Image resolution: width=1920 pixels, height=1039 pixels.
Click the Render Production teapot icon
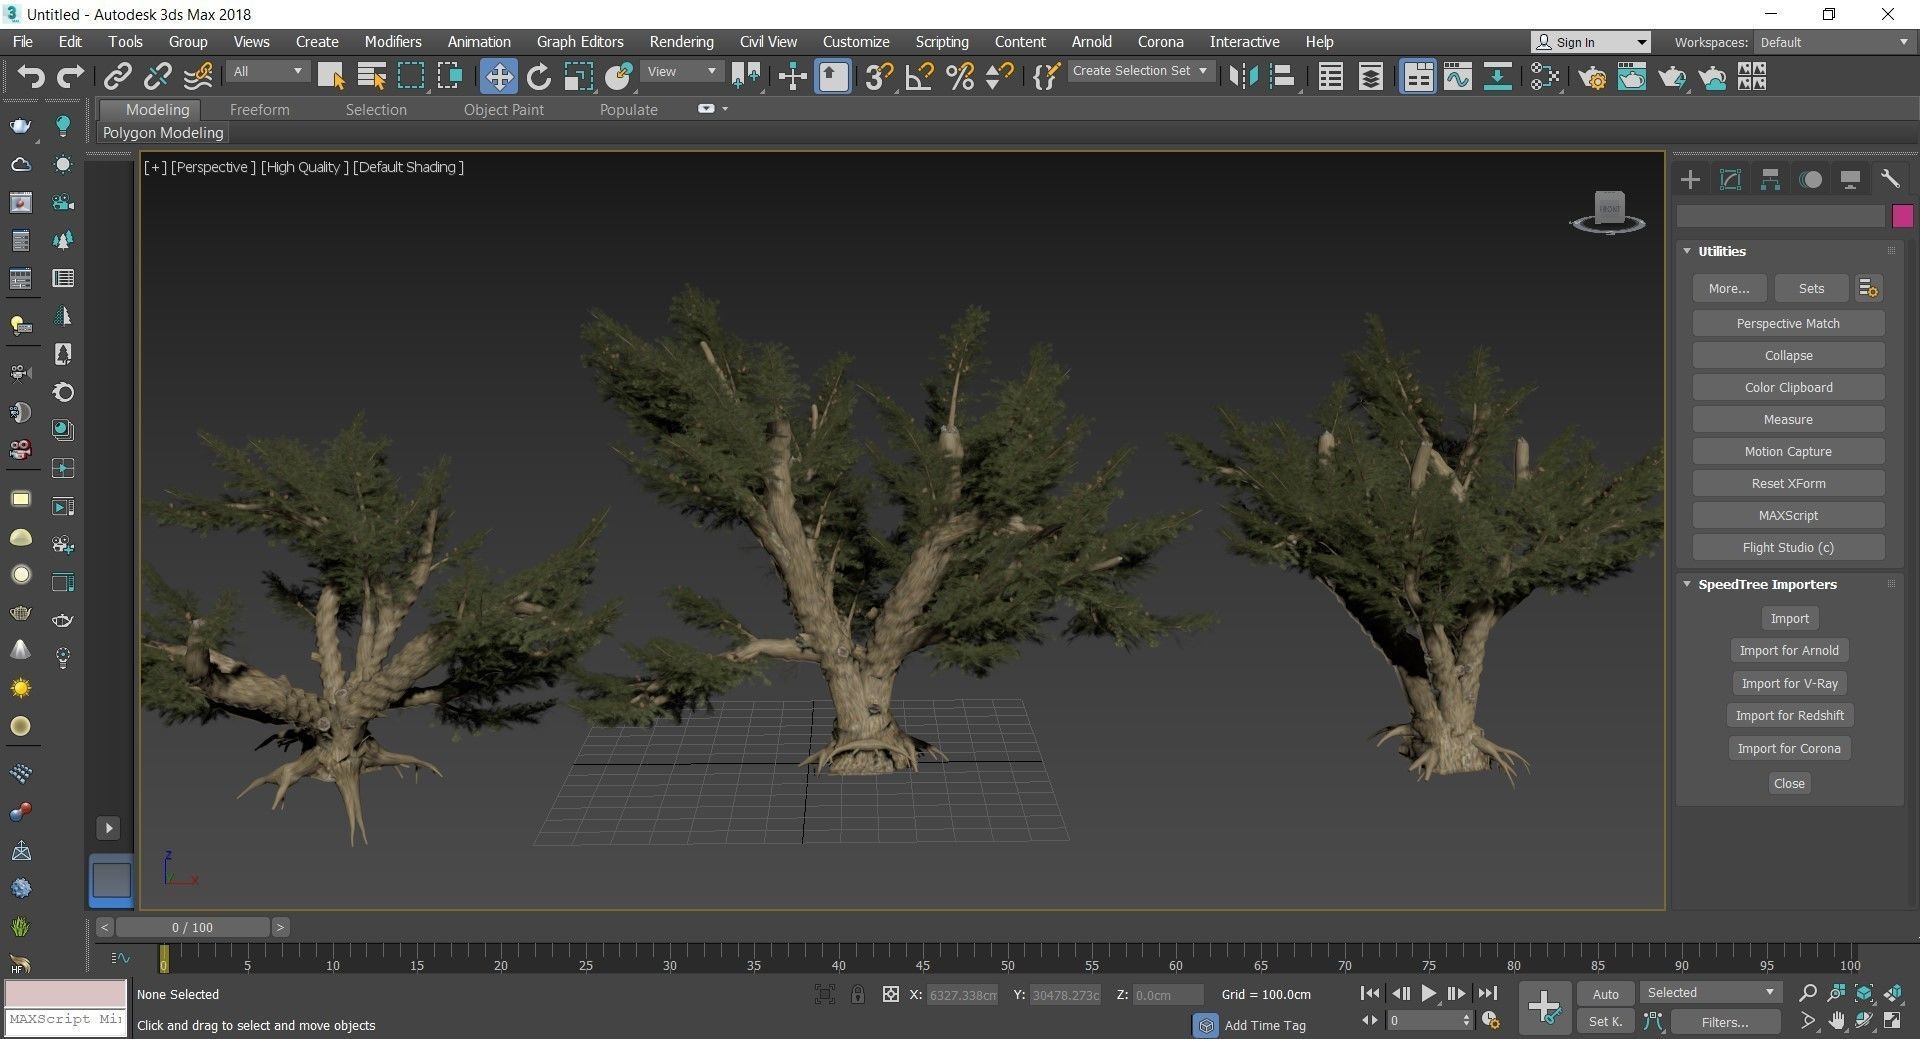1672,77
